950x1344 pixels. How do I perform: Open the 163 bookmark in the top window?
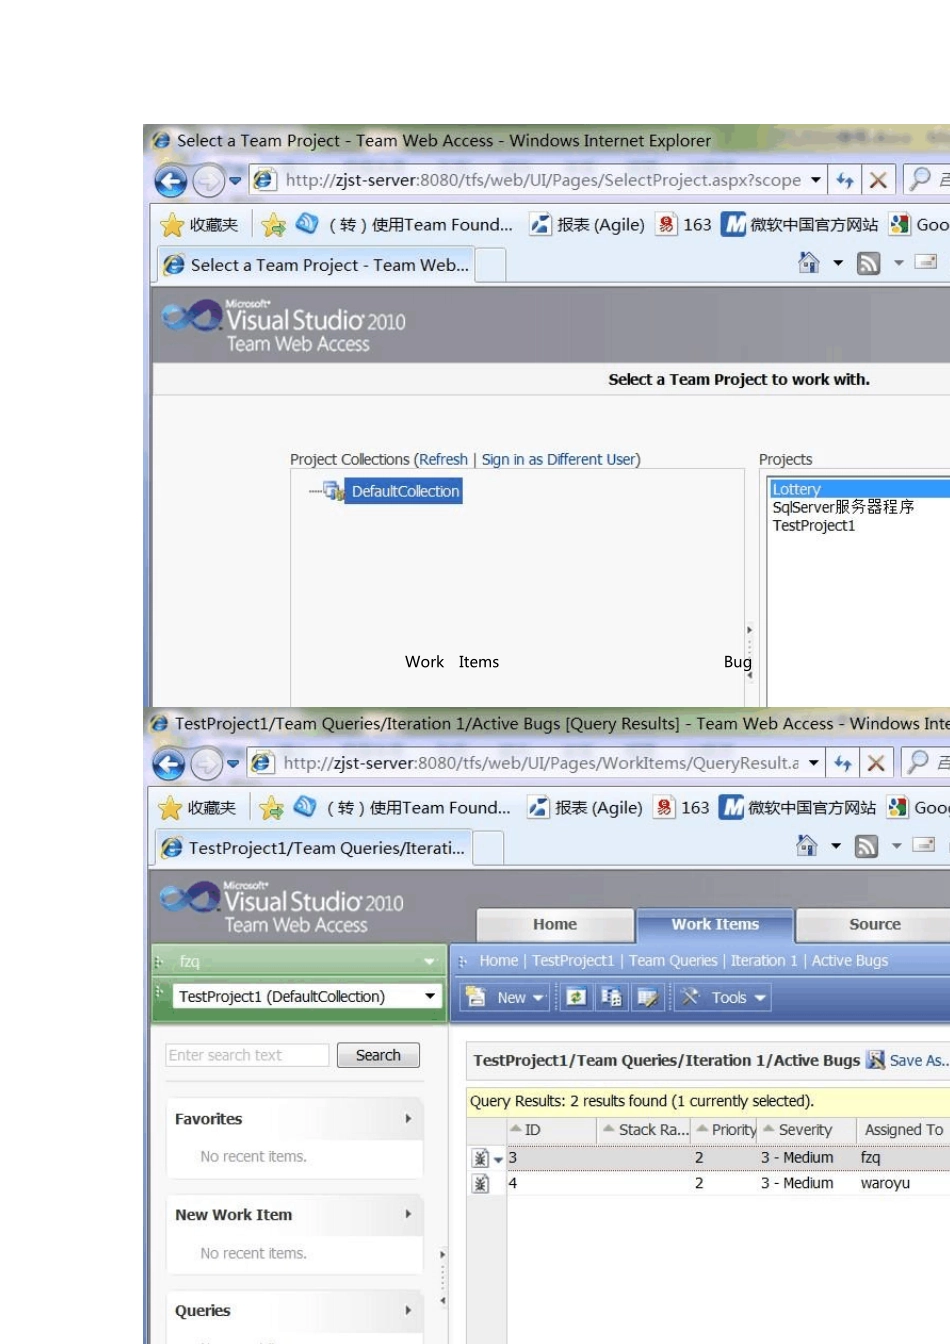click(685, 225)
